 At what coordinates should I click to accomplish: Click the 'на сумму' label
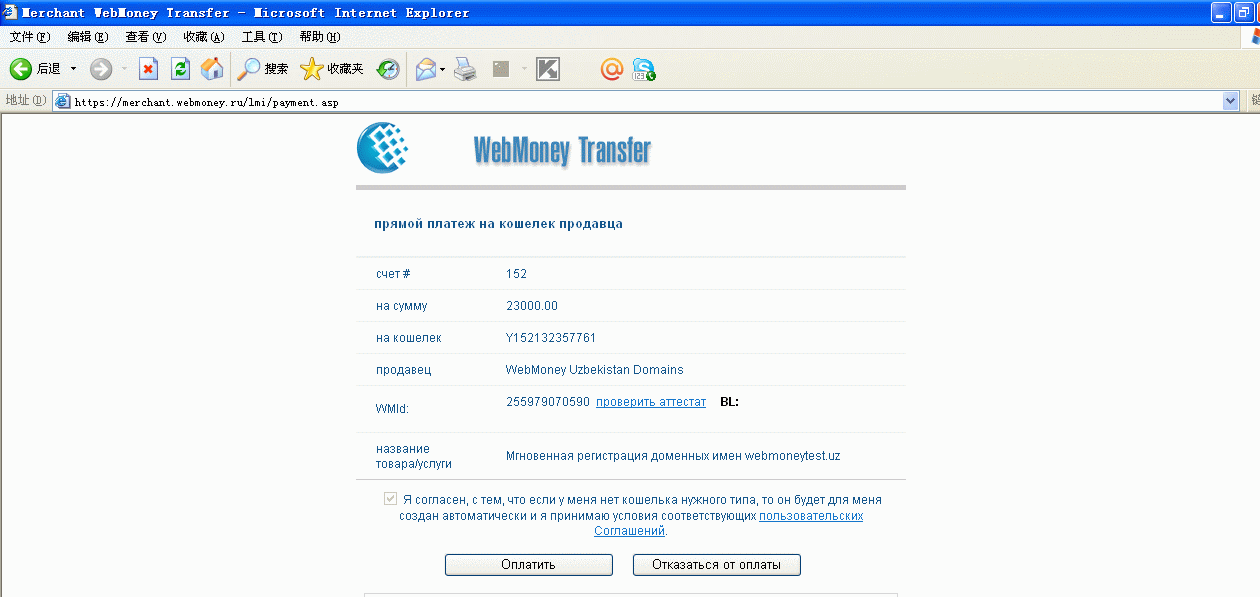click(402, 306)
